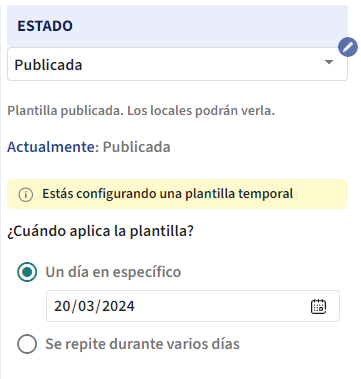Click the 'Actualmente' label
This screenshot has width=361, height=379.
coord(51,147)
